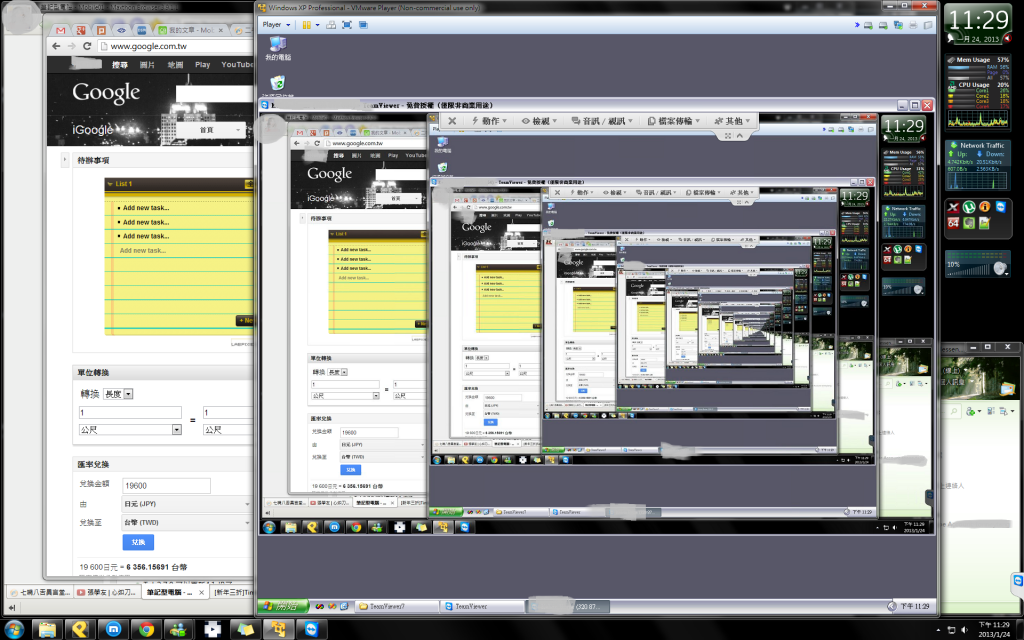This screenshot has width=1024, height=640.
Task: Reload the page in the host browser
Action: click(x=87, y=46)
